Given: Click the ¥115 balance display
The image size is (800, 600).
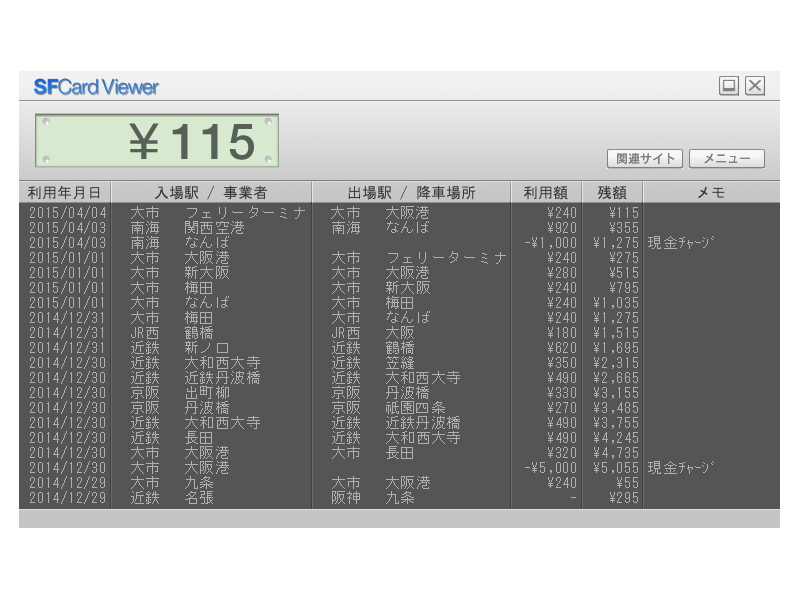Looking at the screenshot, I should (x=157, y=141).
